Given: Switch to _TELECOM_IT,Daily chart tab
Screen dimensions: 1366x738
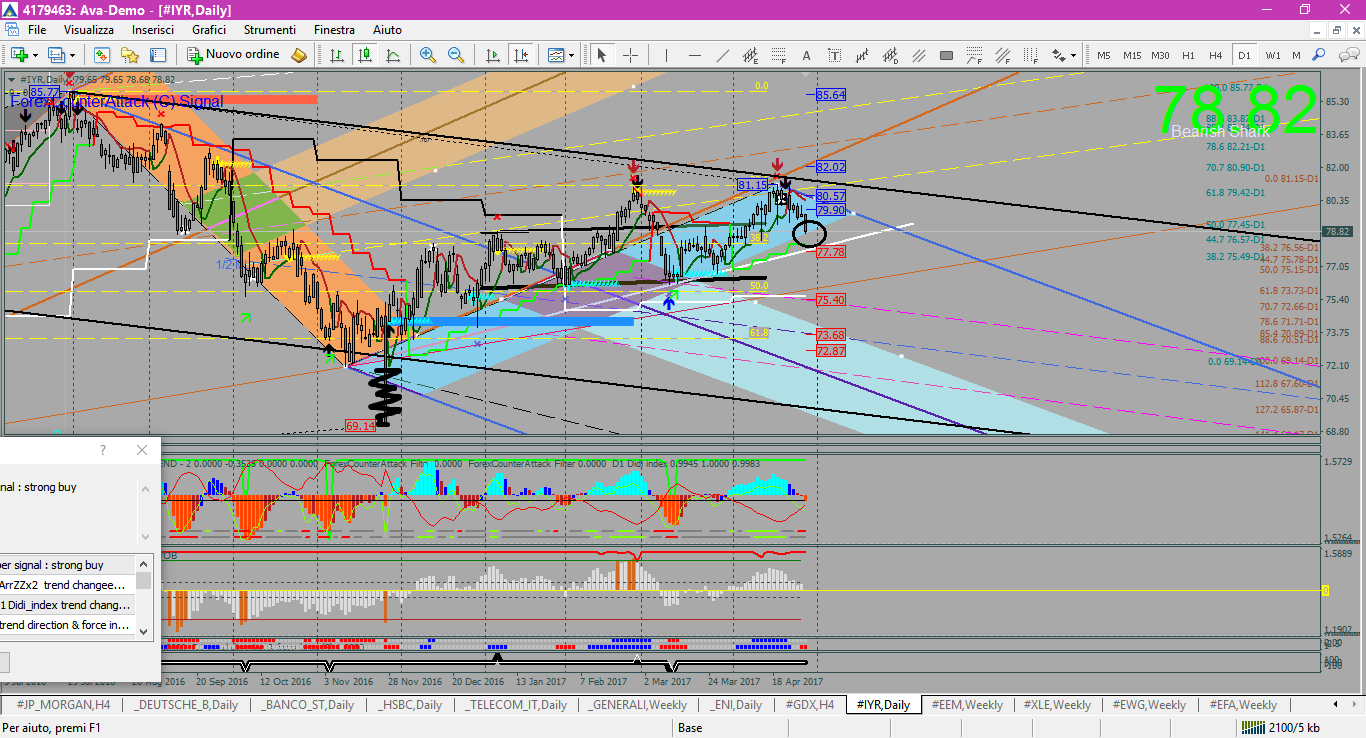Looking at the screenshot, I should pos(514,705).
